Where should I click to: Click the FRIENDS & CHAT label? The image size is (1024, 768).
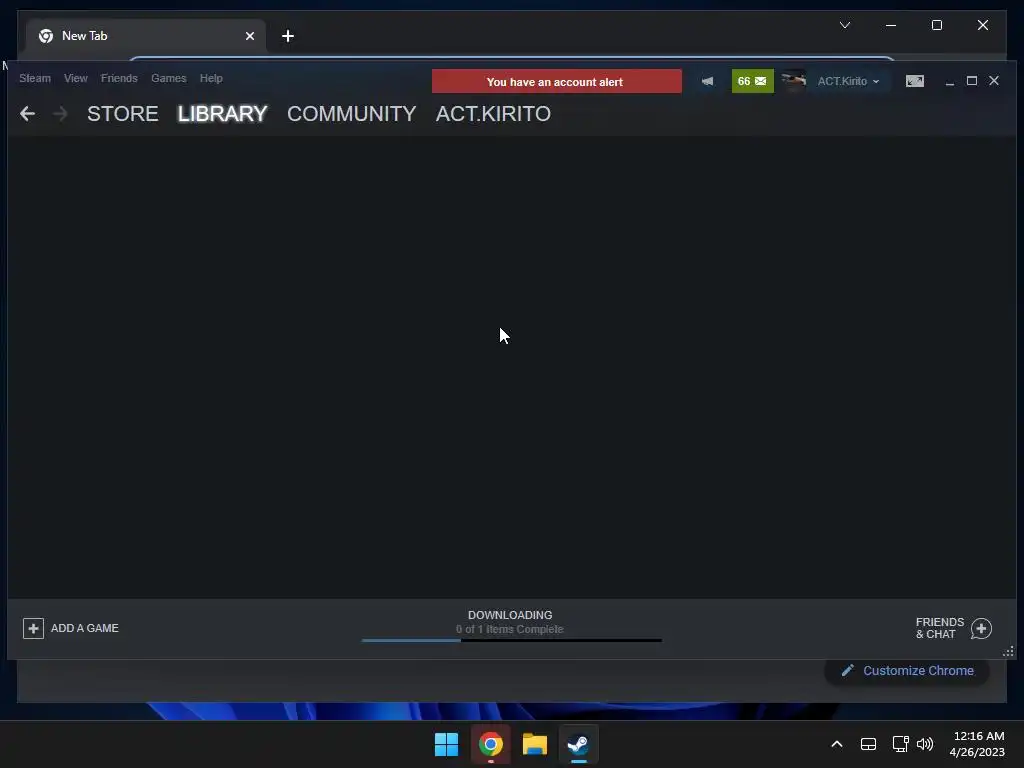940,628
